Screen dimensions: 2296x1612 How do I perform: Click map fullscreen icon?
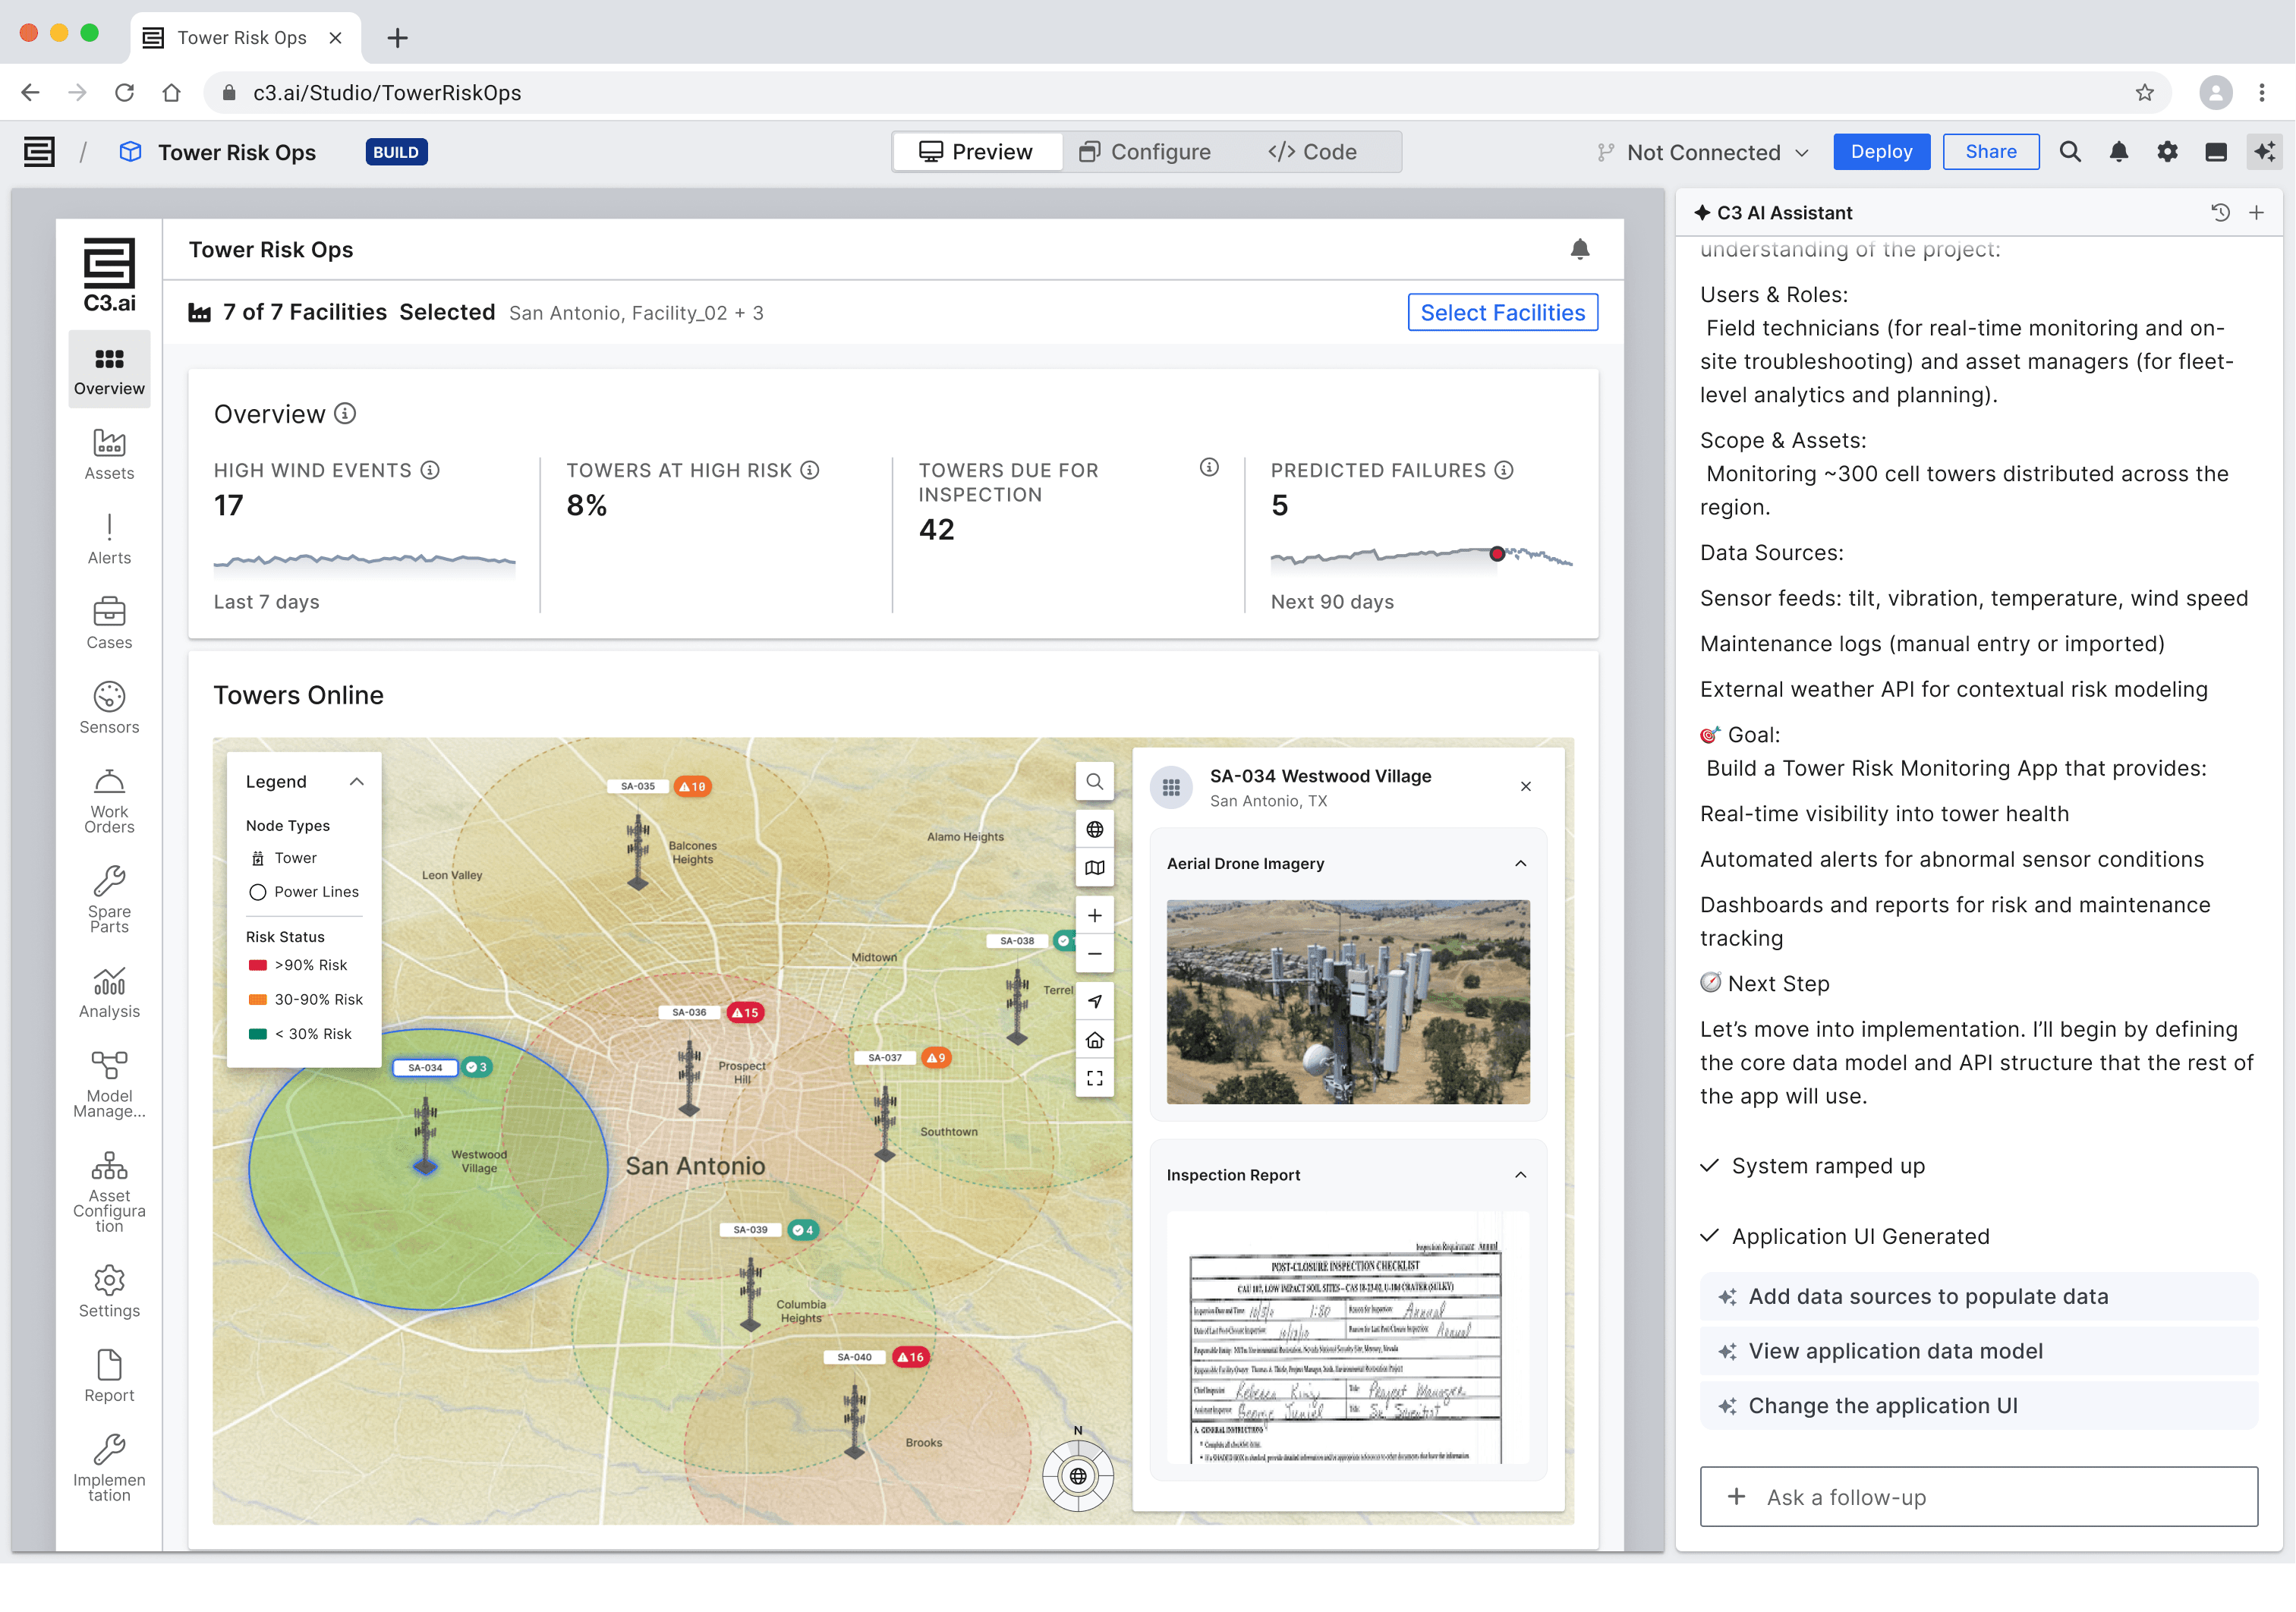pos(1094,1078)
